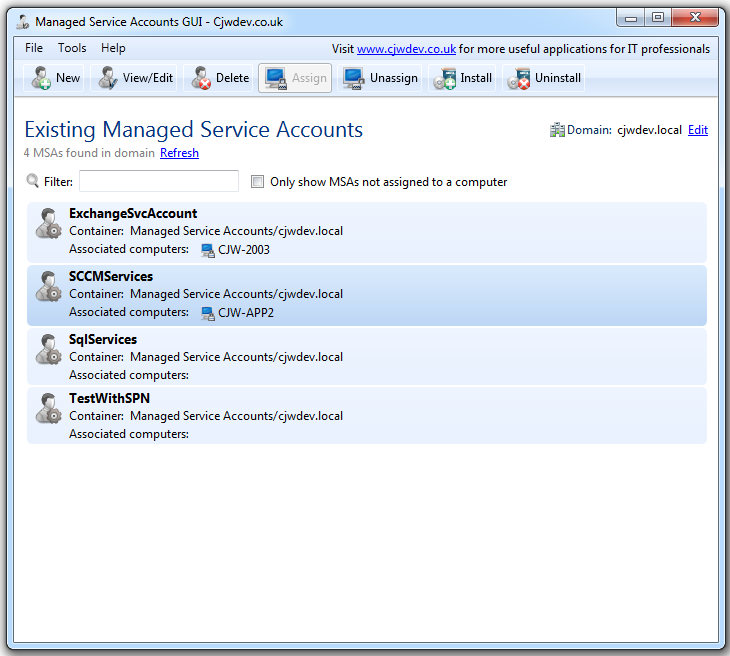Click the CJW-APP2 computer icon
Screen dimensions: 730x656
click(x=208, y=313)
